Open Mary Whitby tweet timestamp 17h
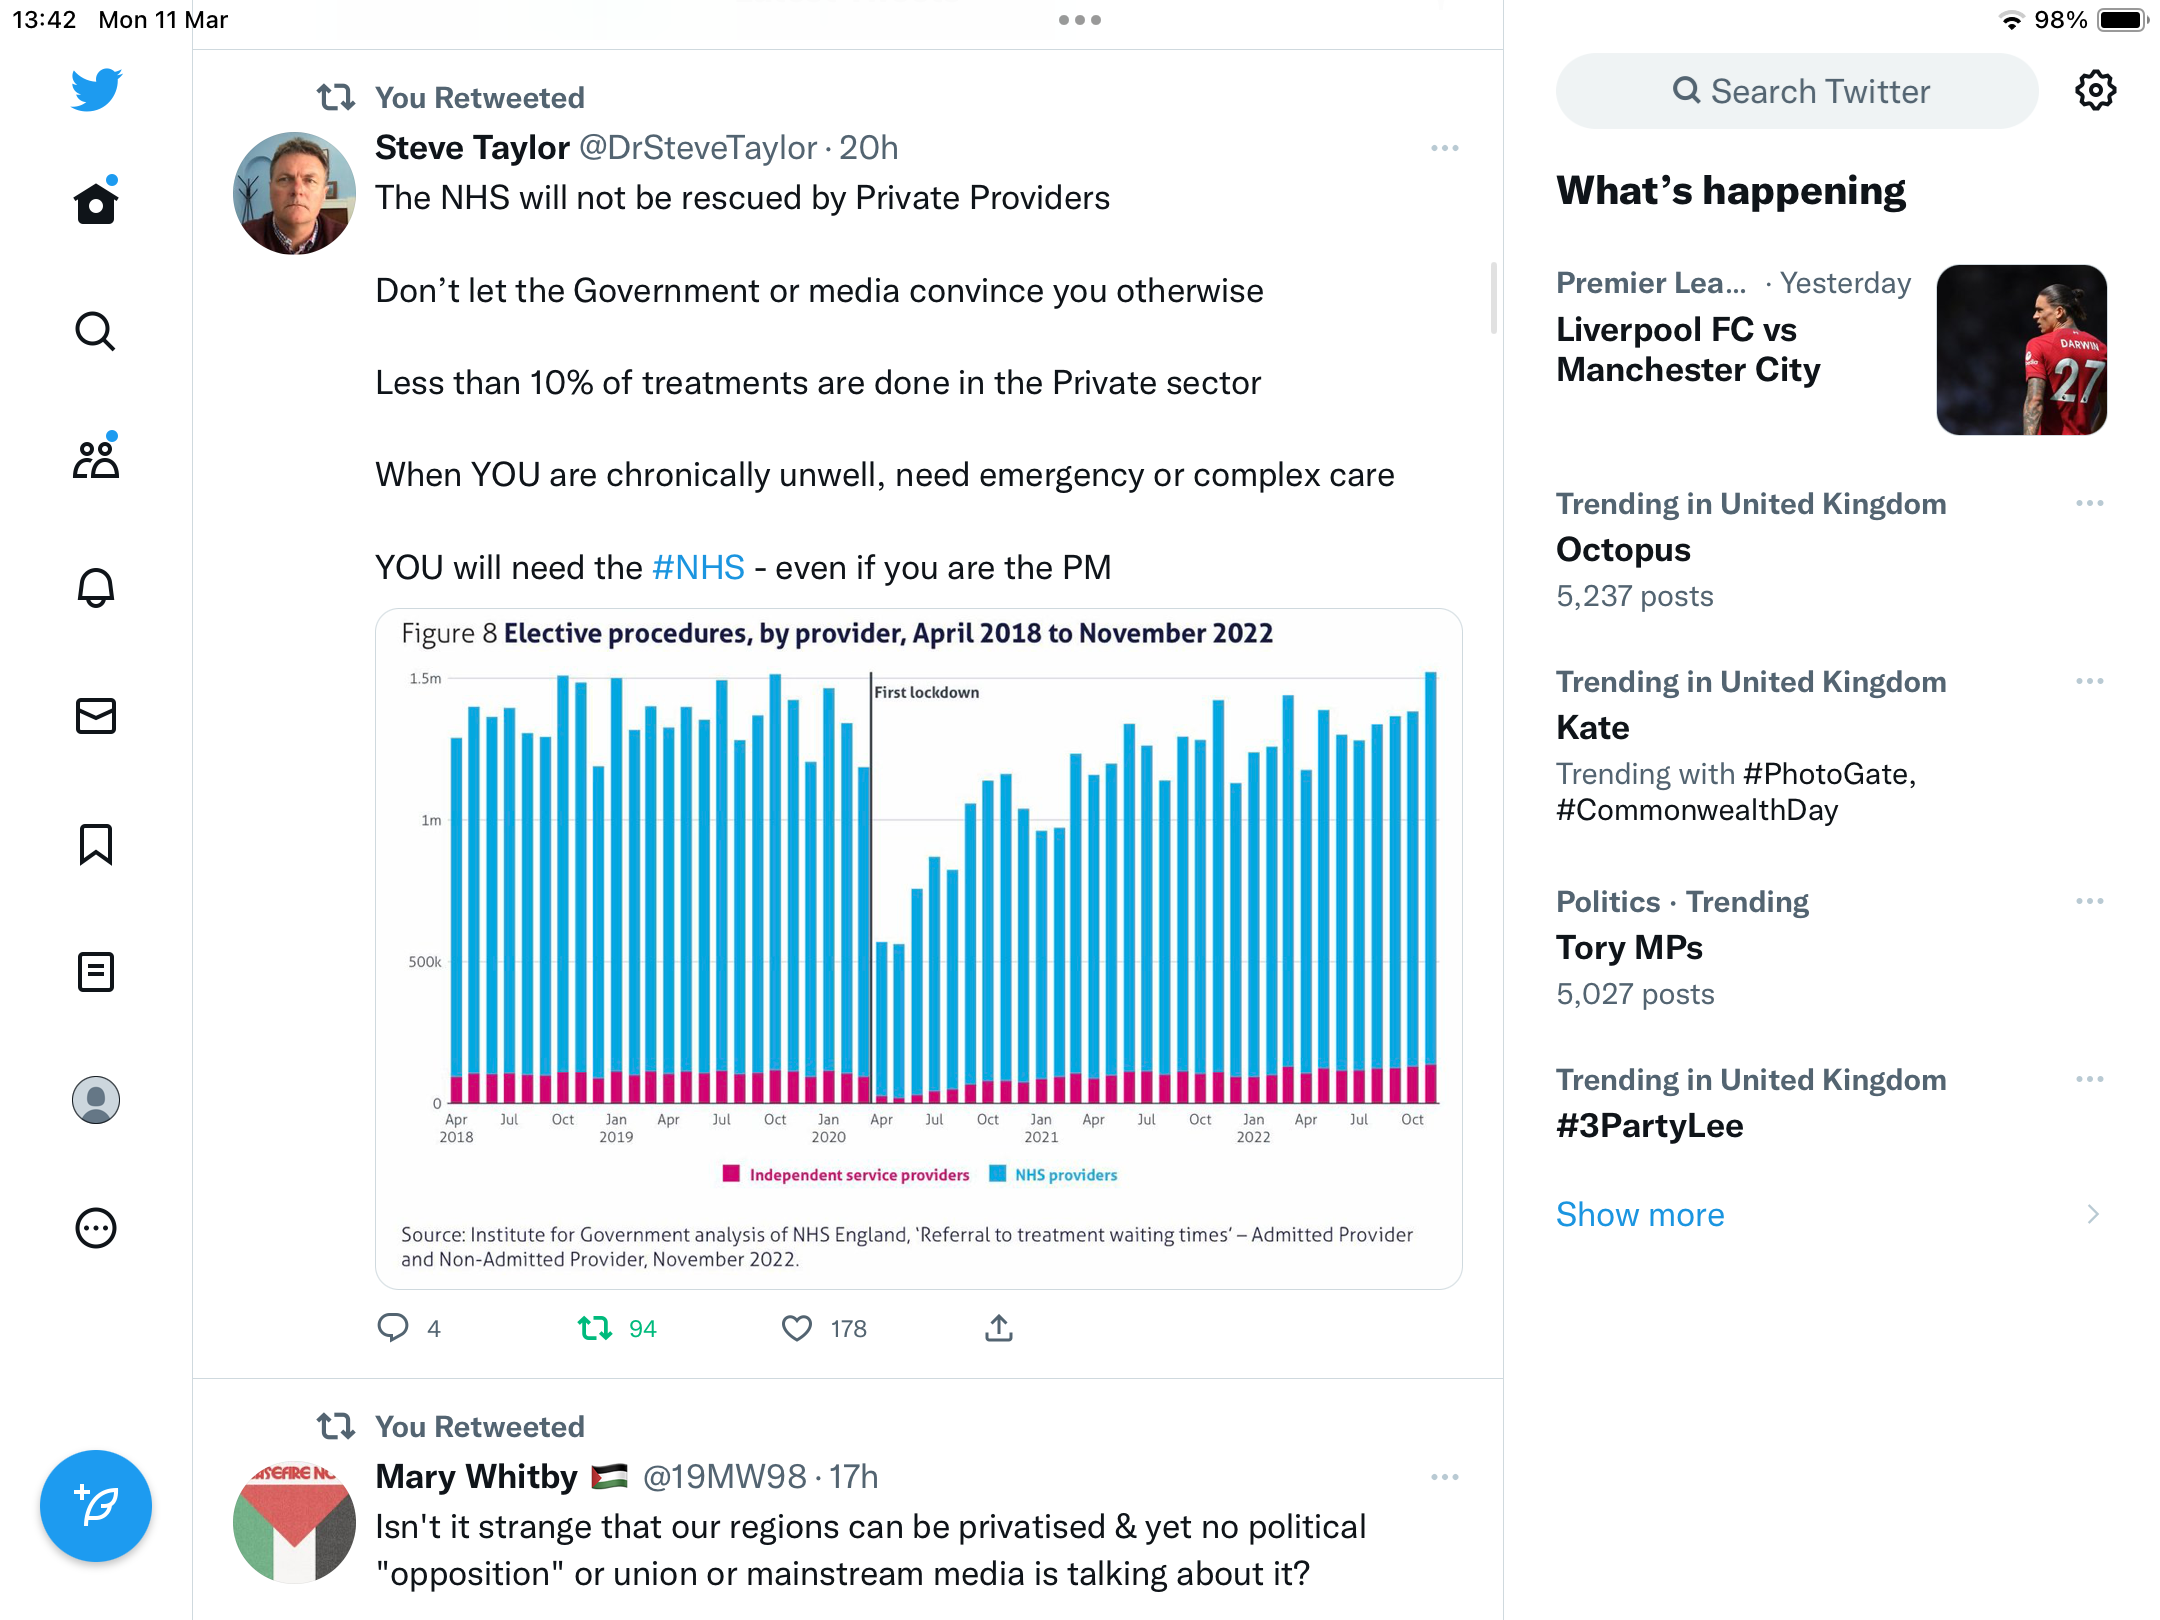 853,1477
